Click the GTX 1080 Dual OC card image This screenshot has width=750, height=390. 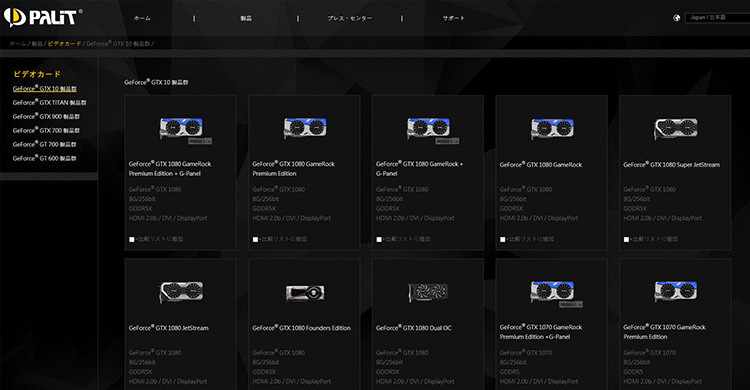pyautogui.click(x=428, y=292)
